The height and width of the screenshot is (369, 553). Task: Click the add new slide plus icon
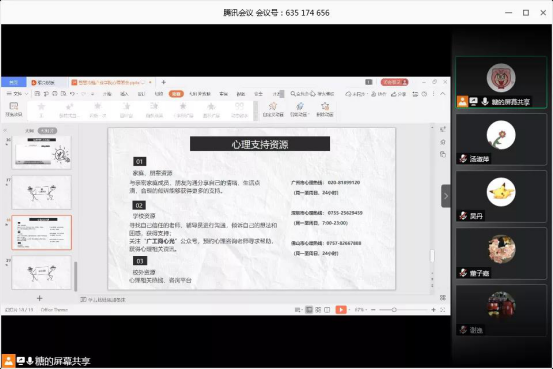(40, 298)
